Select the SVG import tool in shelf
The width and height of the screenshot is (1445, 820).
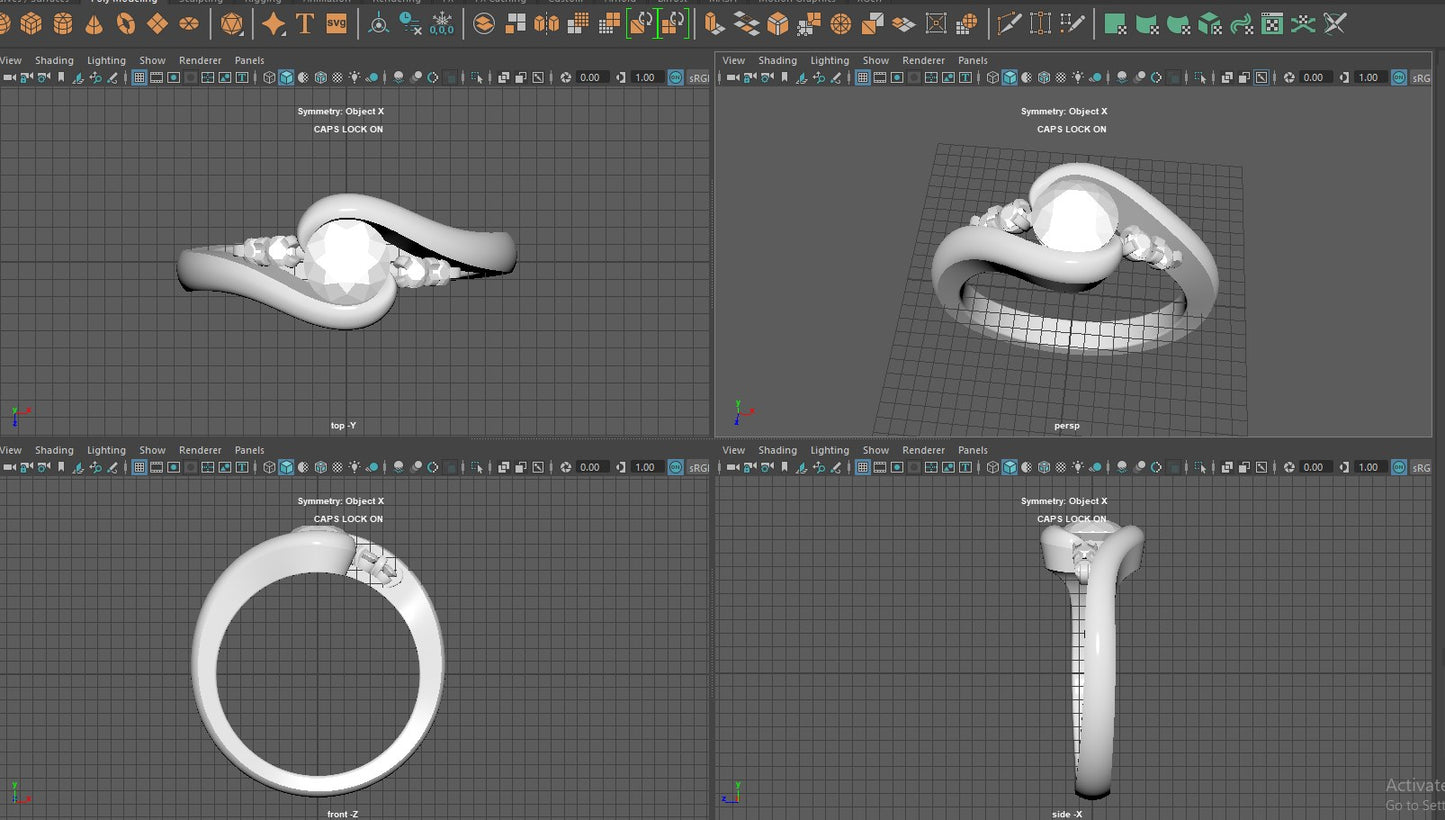(337, 23)
